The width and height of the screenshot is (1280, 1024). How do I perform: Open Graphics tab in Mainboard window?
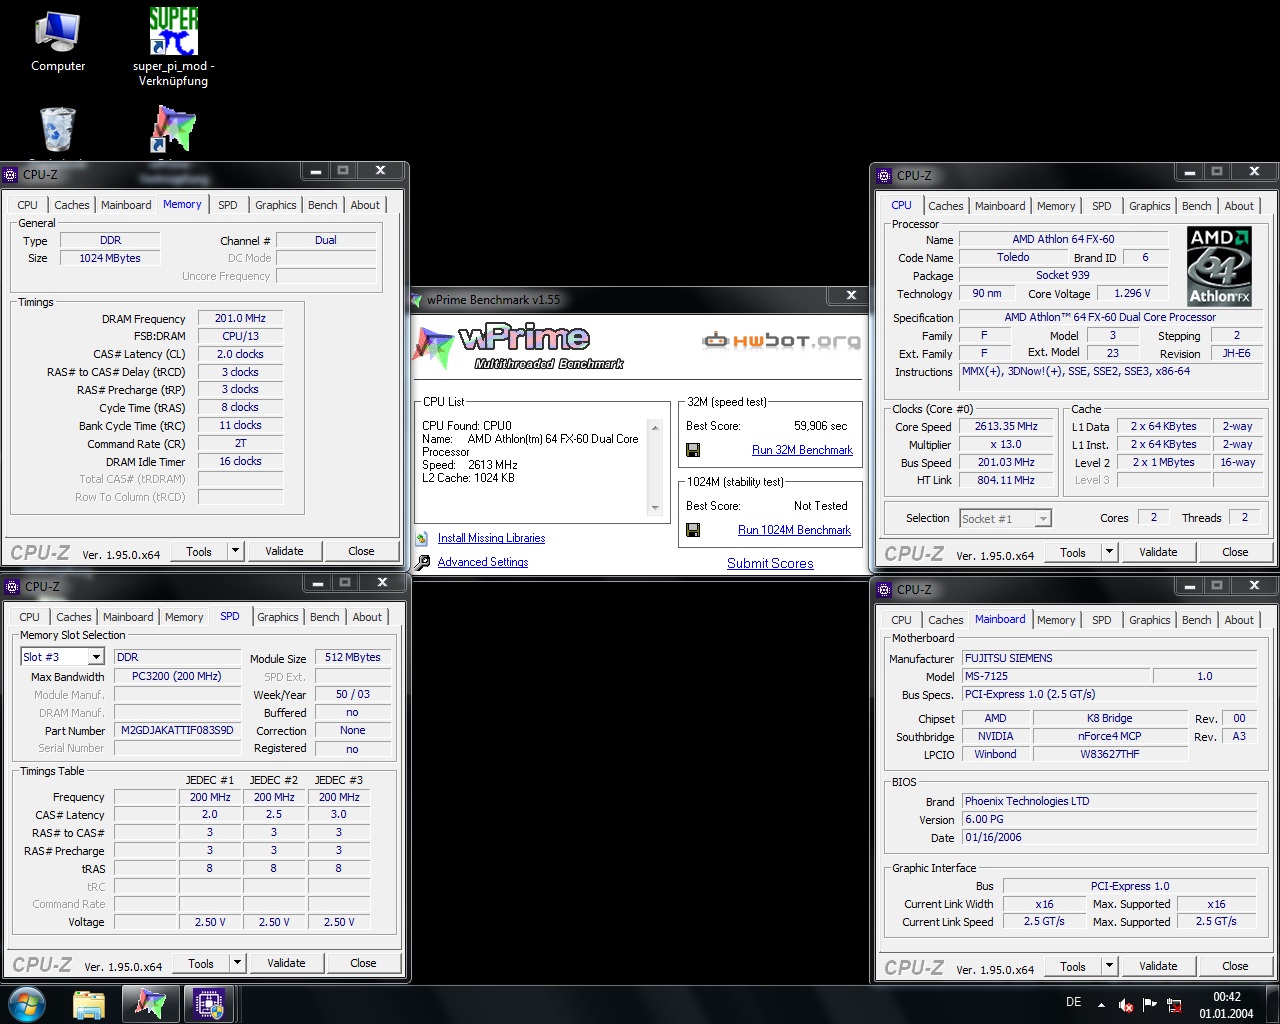[x=1149, y=620]
